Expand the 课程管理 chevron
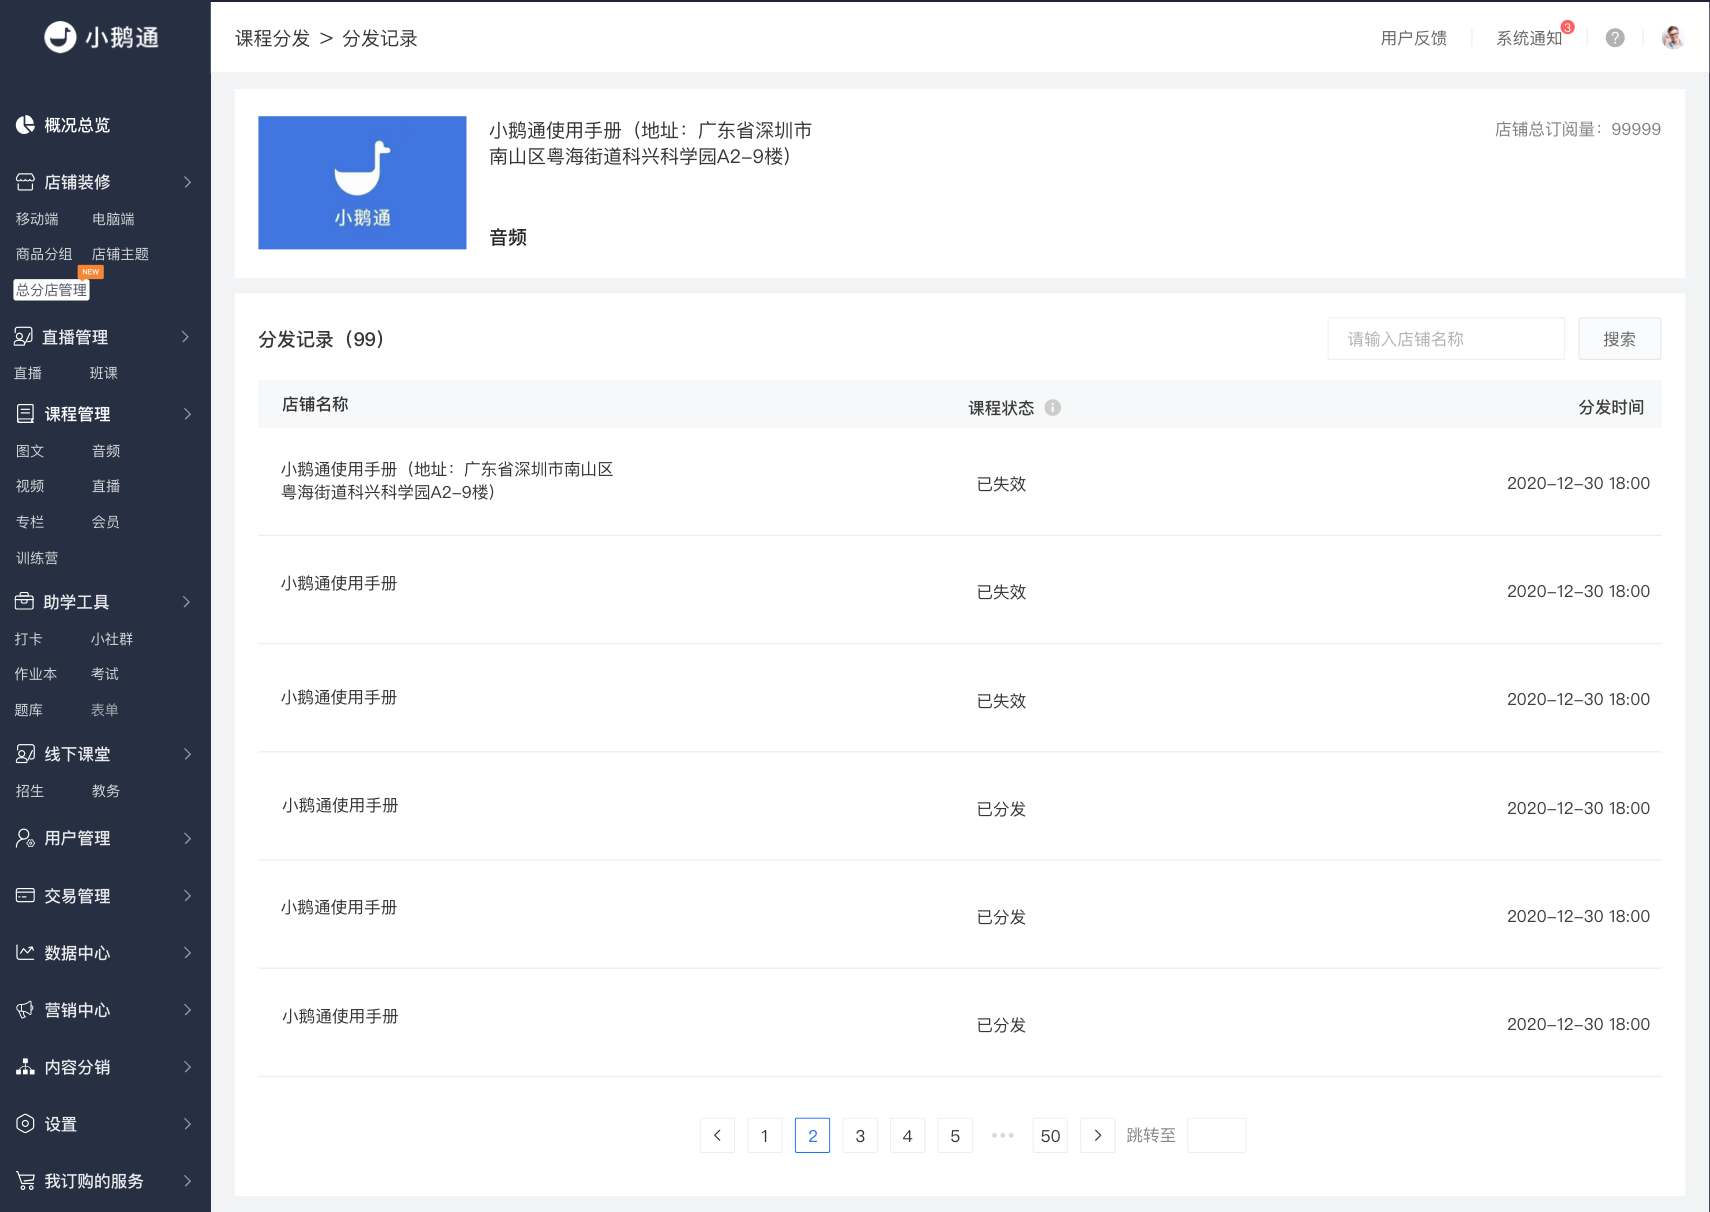The height and width of the screenshot is (1212, 1710). click(187, 414)
